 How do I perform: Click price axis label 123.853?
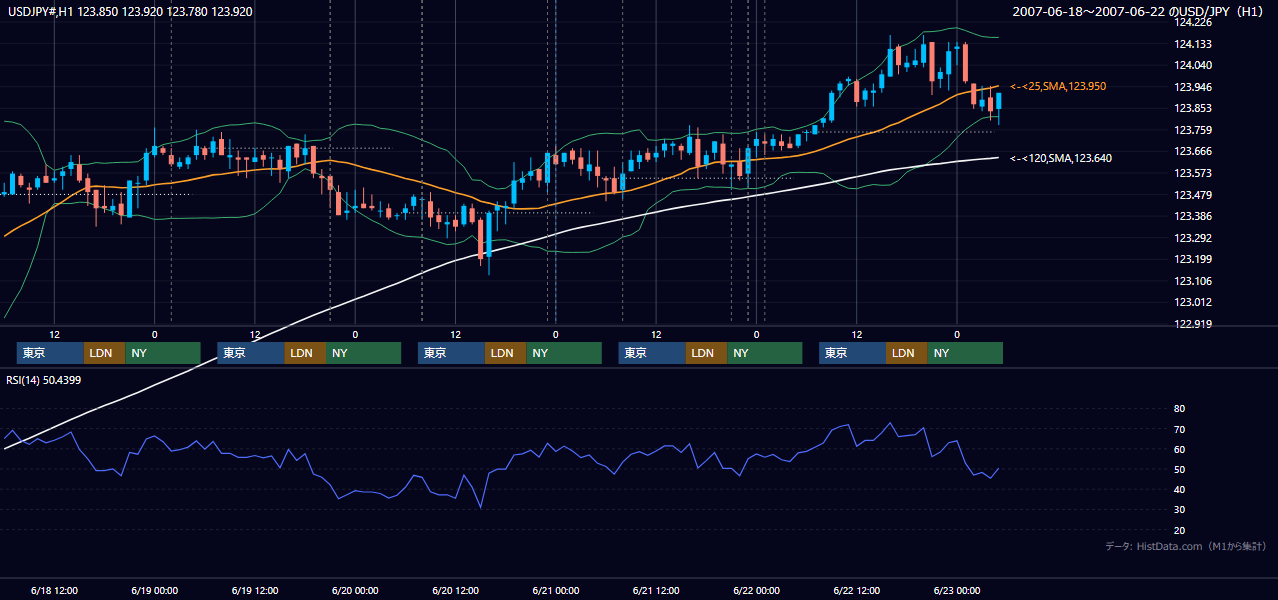pos(1193,109)
